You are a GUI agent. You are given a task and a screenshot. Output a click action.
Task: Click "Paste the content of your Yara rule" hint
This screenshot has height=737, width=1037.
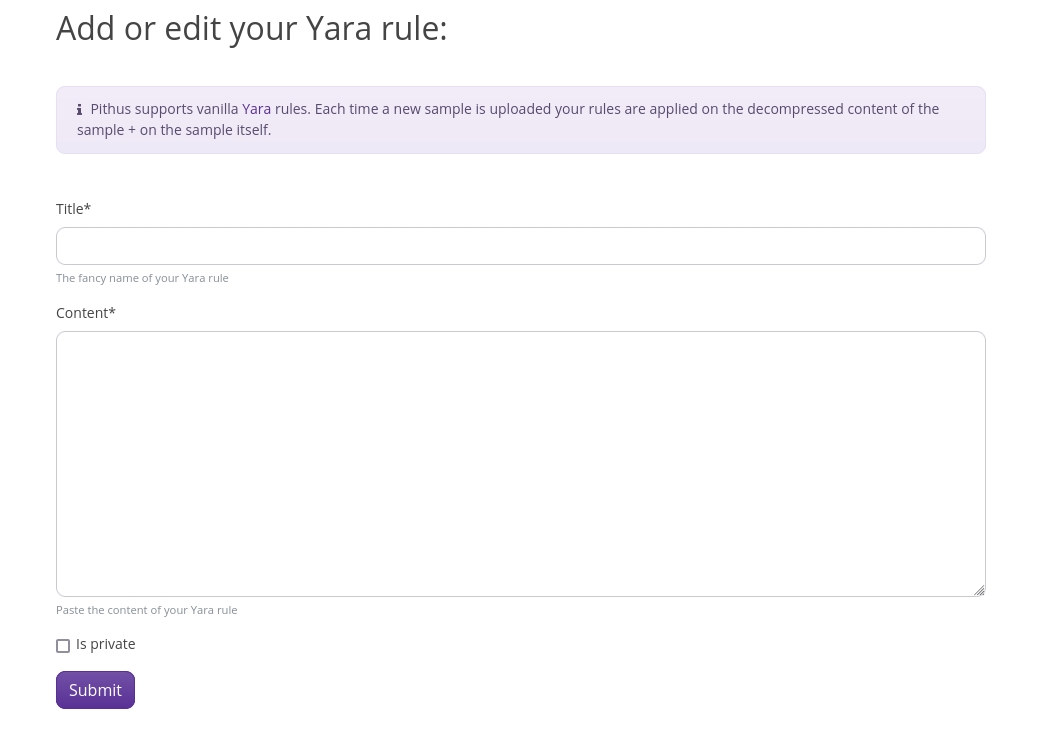click(146, 610)
